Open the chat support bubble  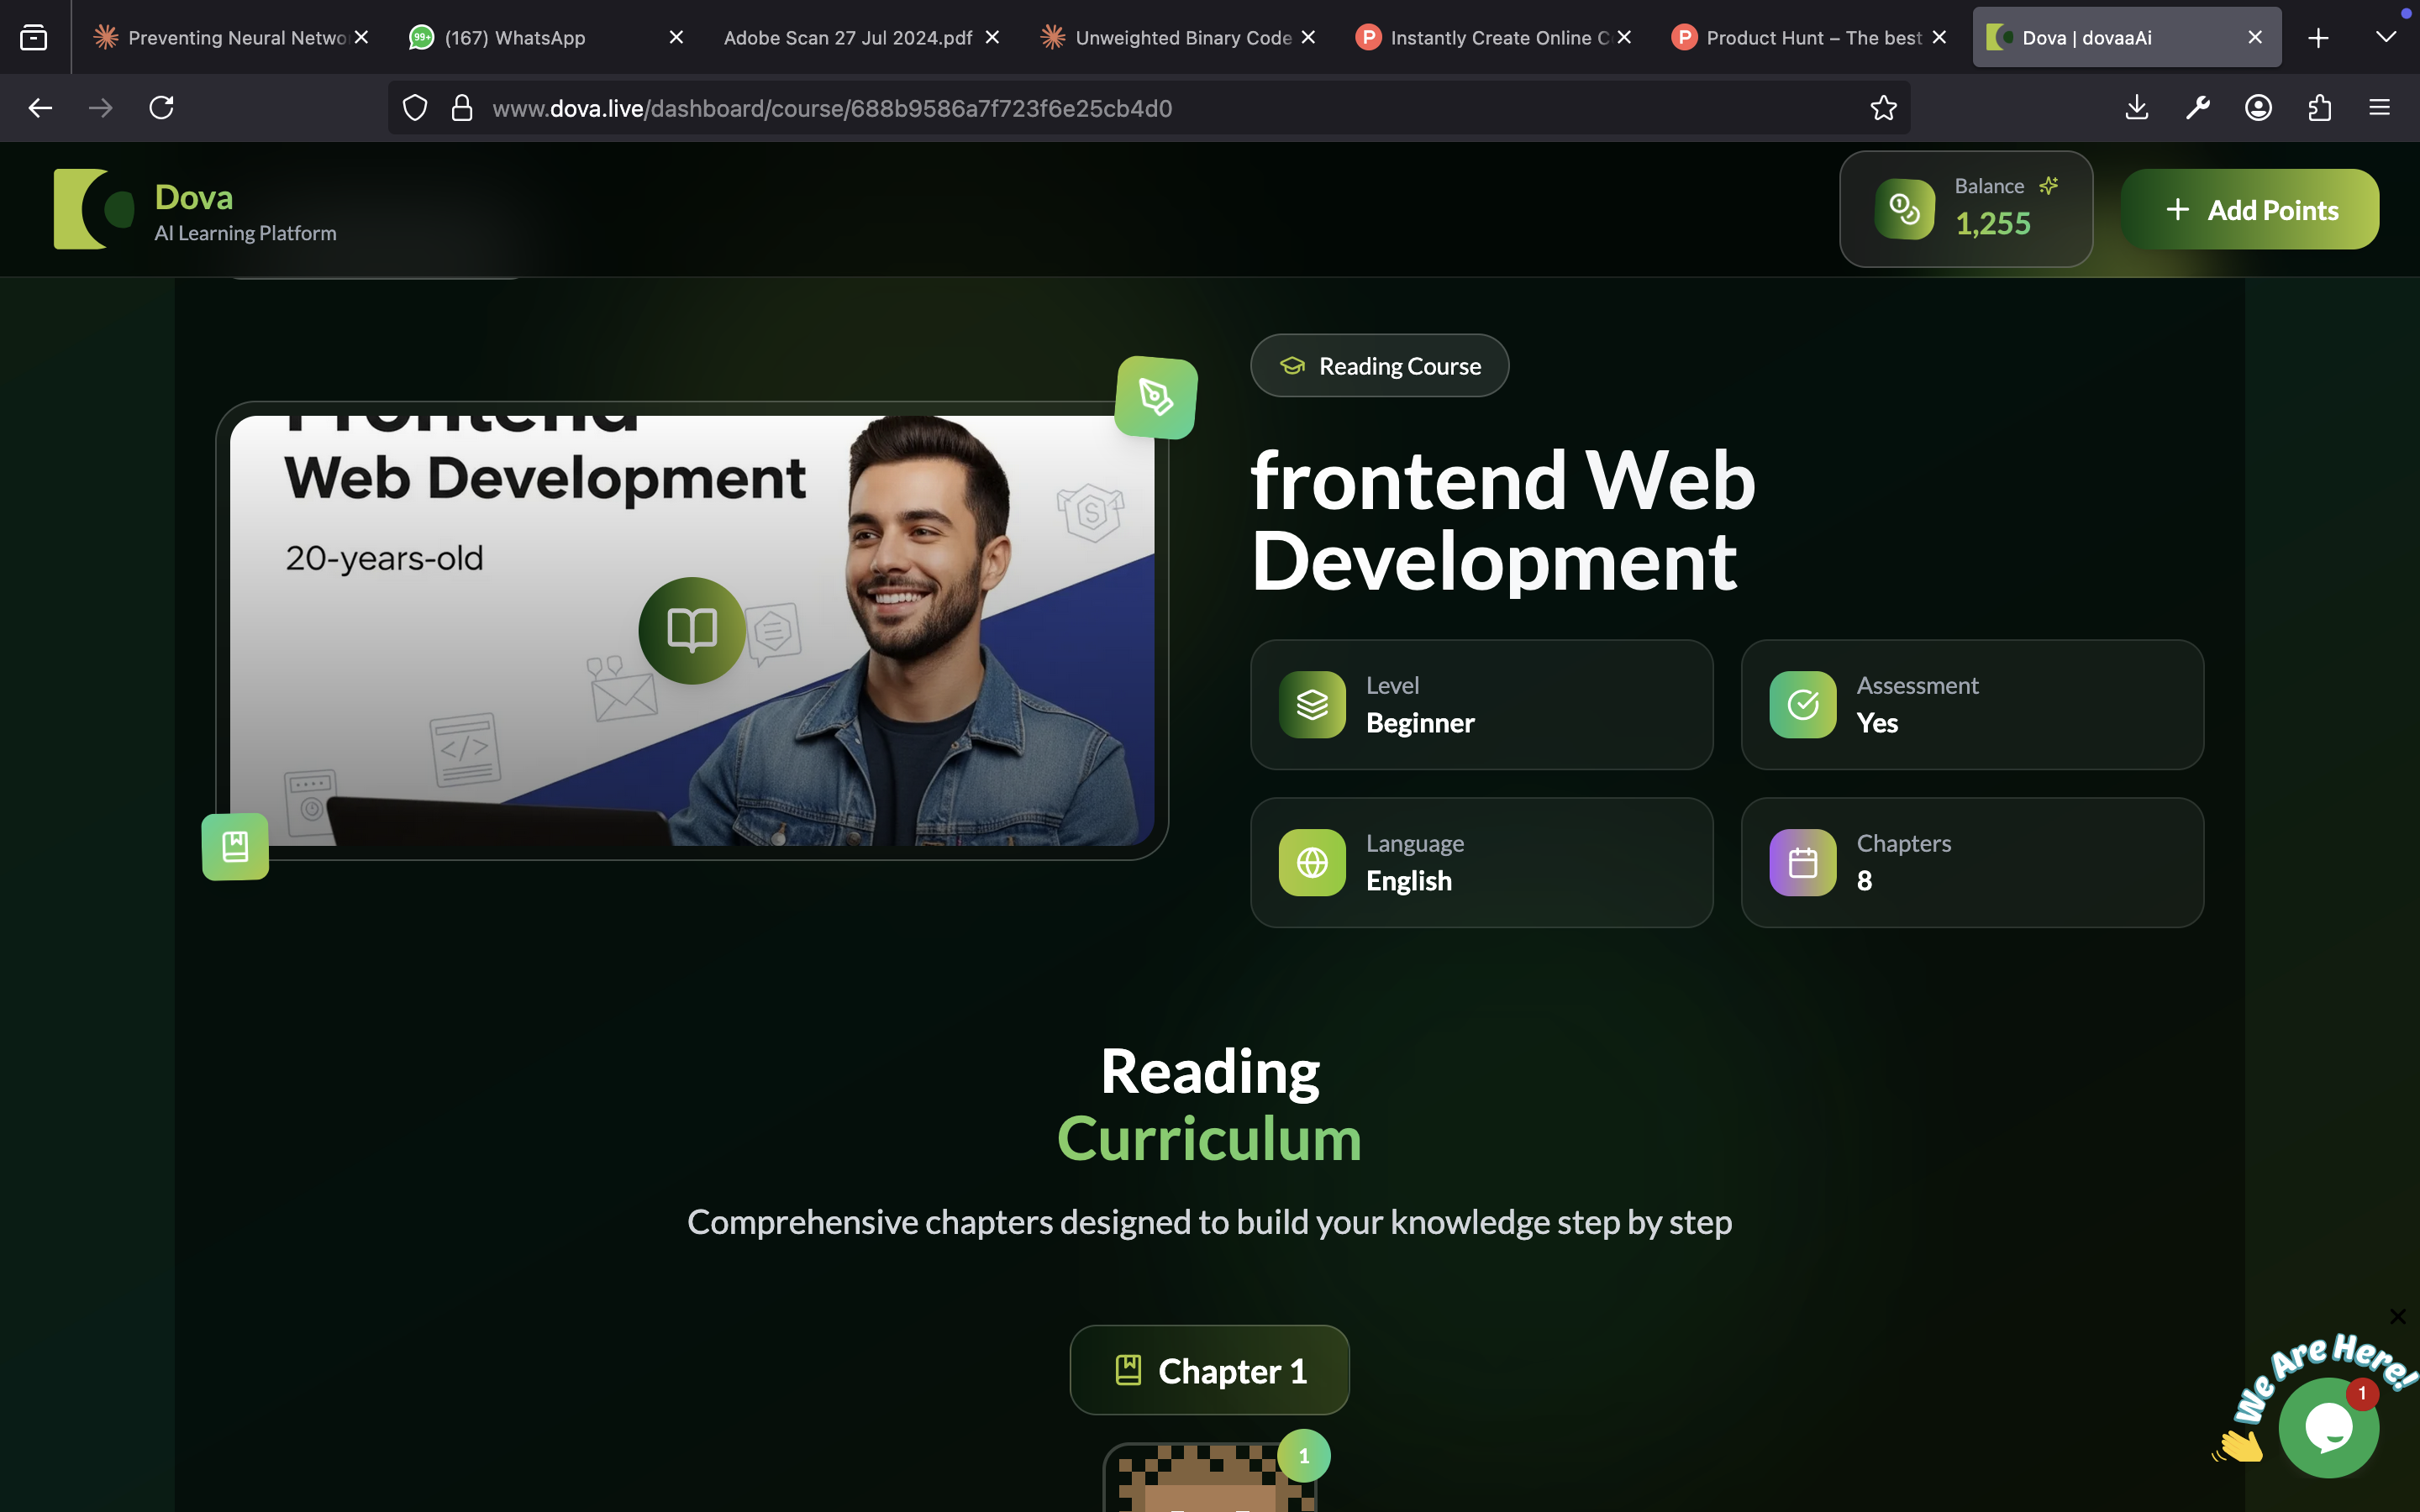[2328, 1427]
